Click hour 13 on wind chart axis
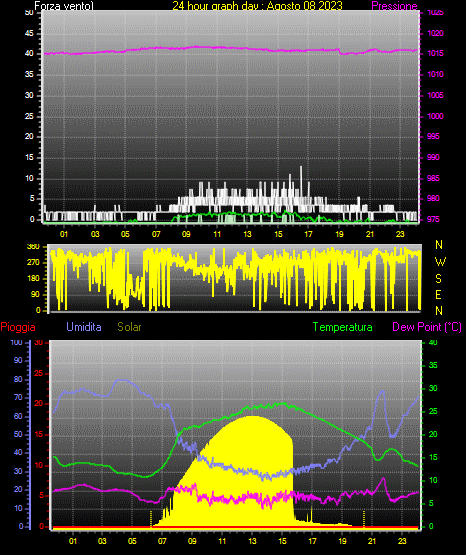 [x=247, y=234]
